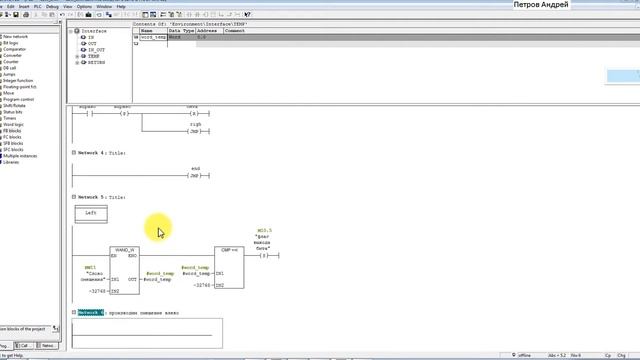Open Converter category in catalog

pos(13,56)
